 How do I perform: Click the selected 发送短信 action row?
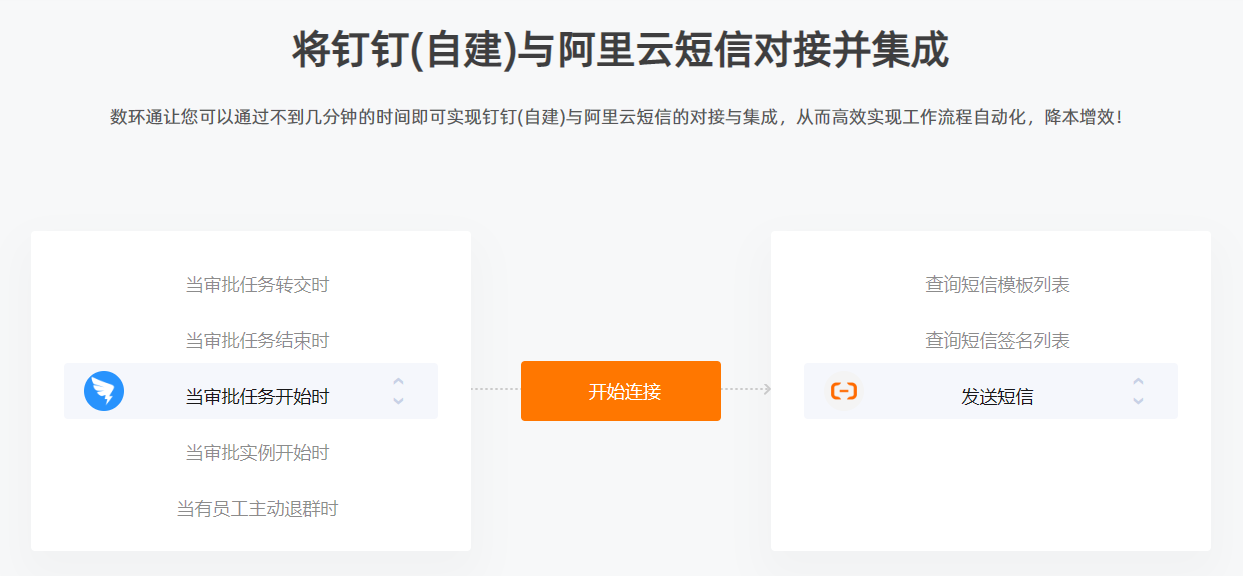(991, 391)
